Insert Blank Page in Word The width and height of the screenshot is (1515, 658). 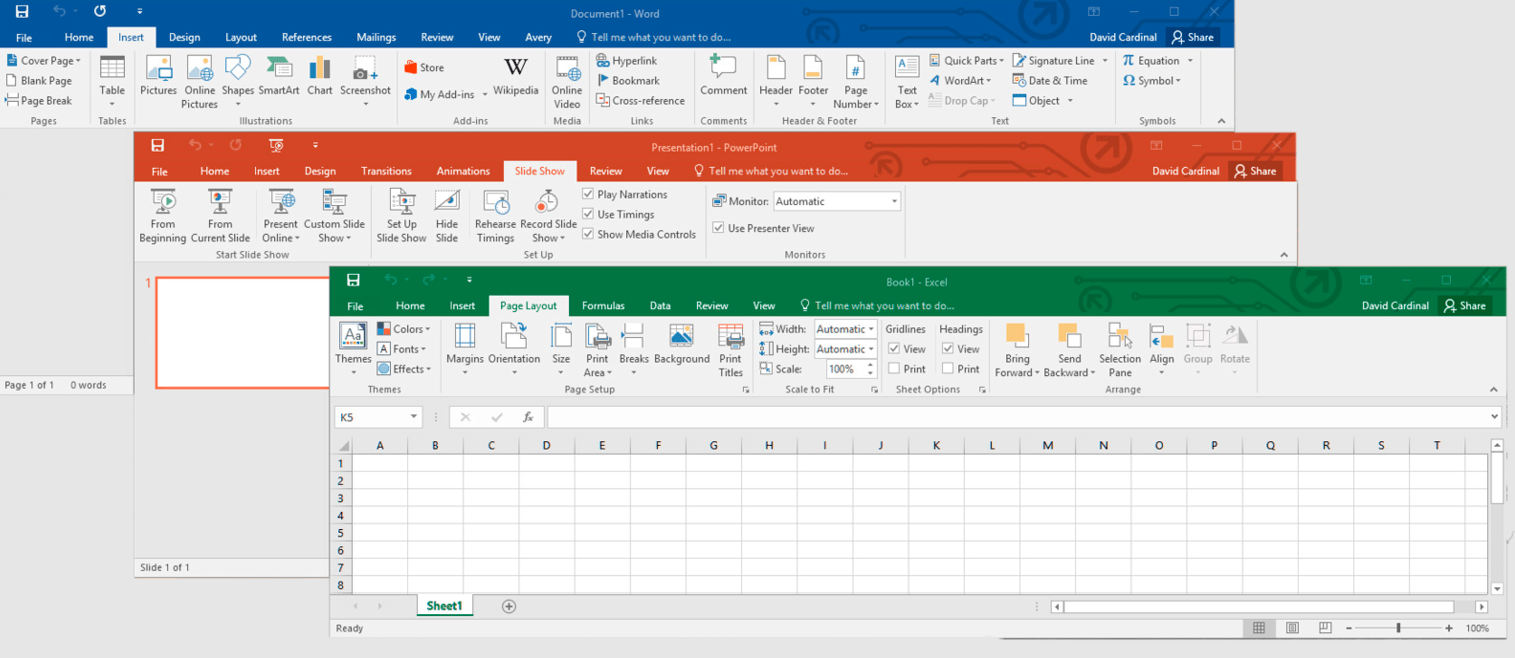[x=39, y=80]
